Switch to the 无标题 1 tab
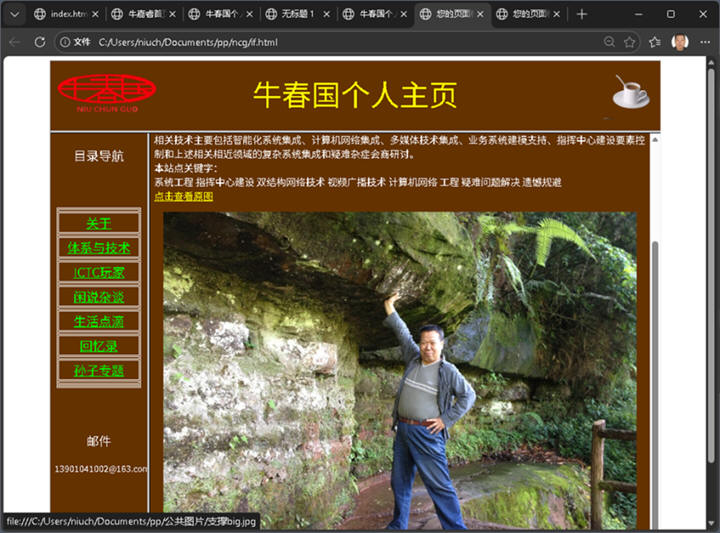 (x=297, y=14)
